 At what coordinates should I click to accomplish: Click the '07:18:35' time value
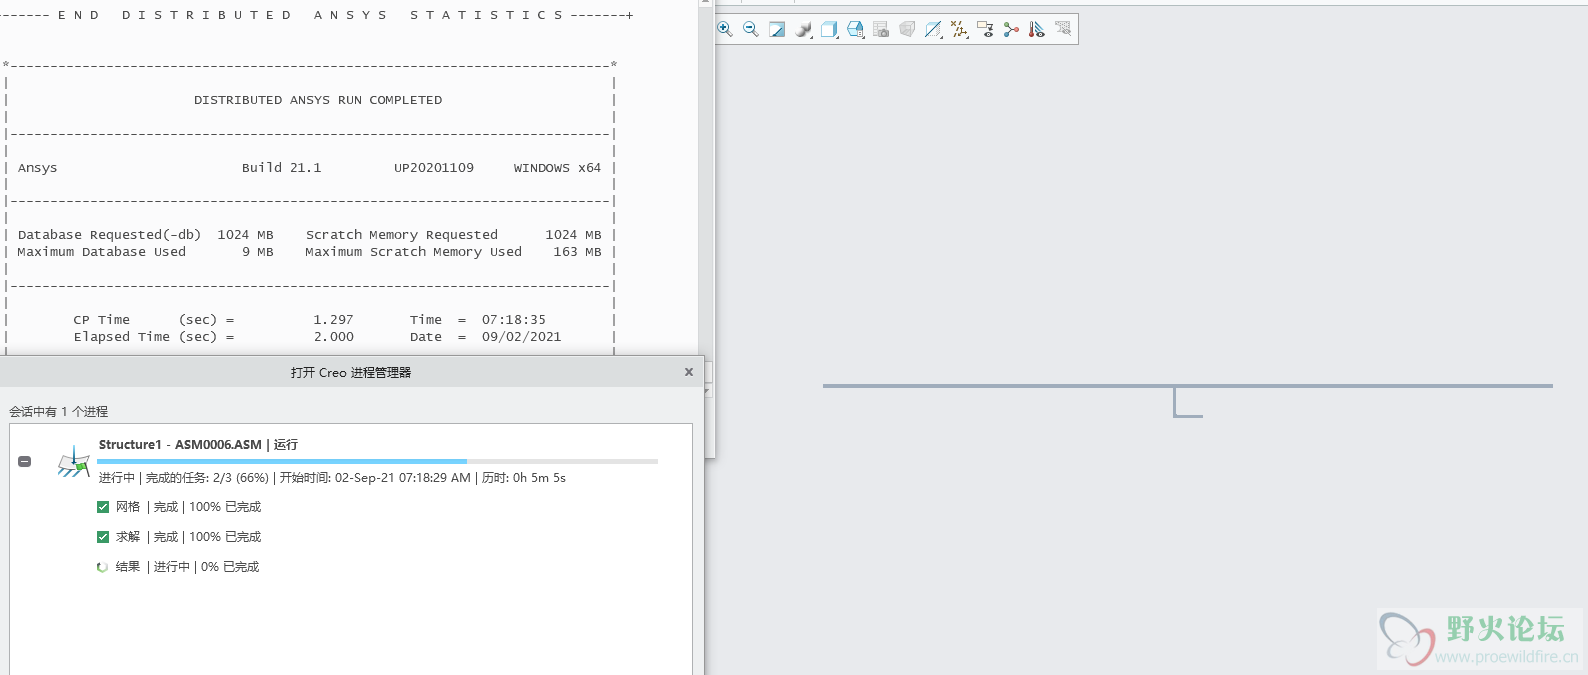coord(514,320)
